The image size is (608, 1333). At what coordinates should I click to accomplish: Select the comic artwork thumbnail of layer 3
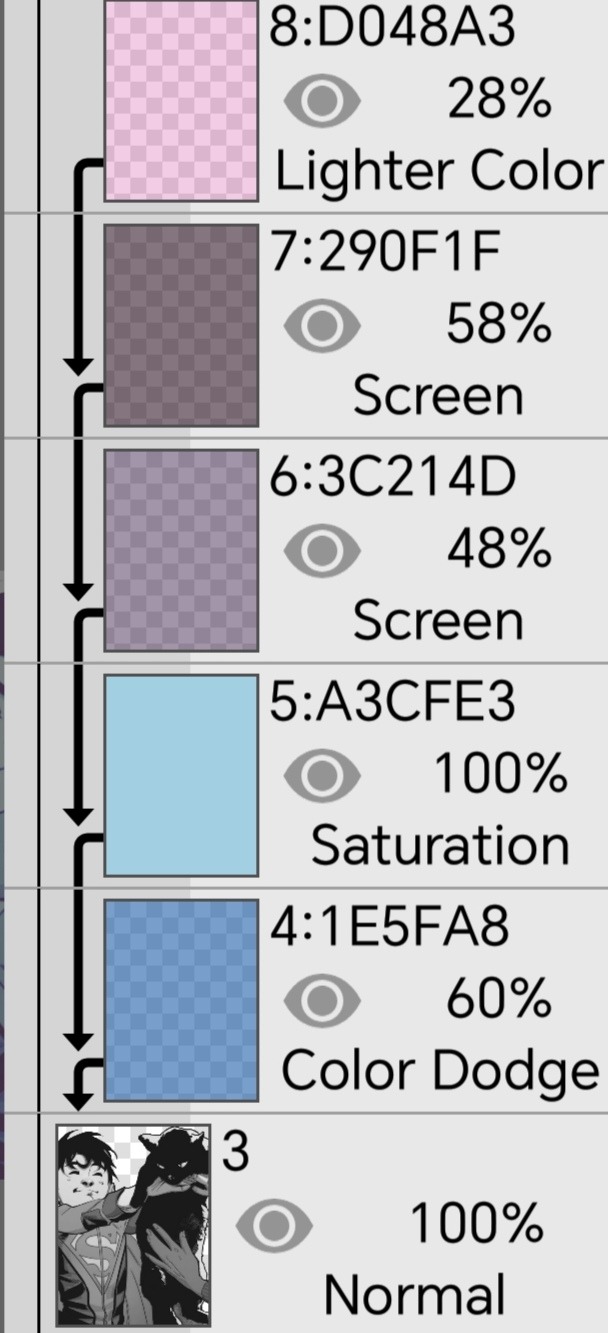click(x=134, y=1225)
